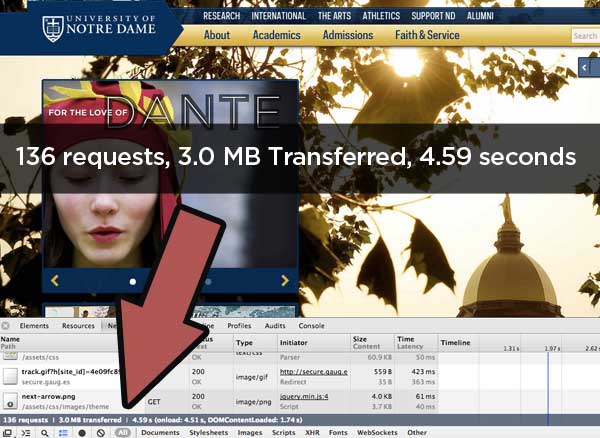Screen dimensions: 600x438
Task: Click the Timeline column header
Action: [455, 343]
